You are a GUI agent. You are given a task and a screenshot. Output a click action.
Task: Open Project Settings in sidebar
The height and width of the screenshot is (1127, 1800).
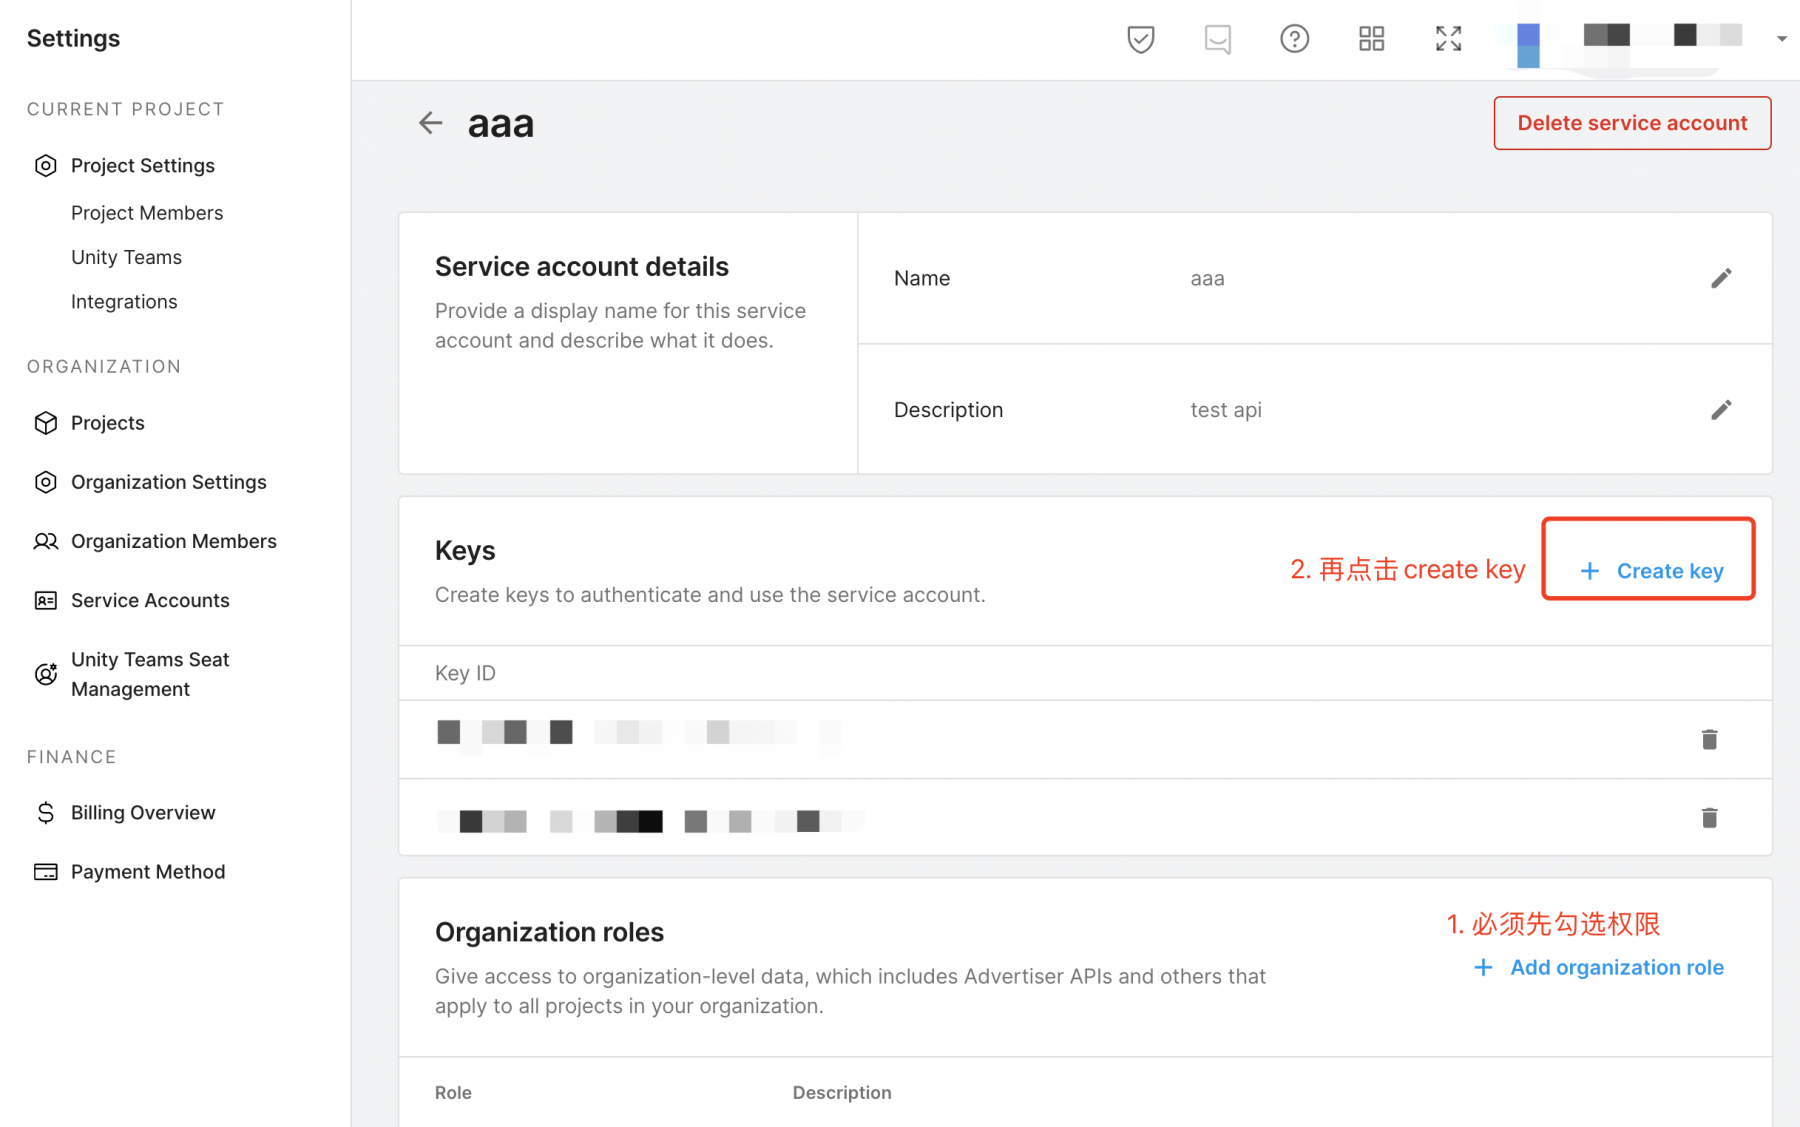pos(142,166)
